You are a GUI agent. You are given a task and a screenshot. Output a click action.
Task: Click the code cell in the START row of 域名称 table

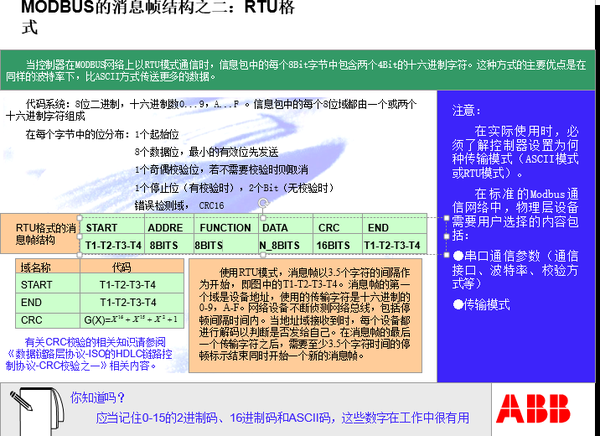132,284
